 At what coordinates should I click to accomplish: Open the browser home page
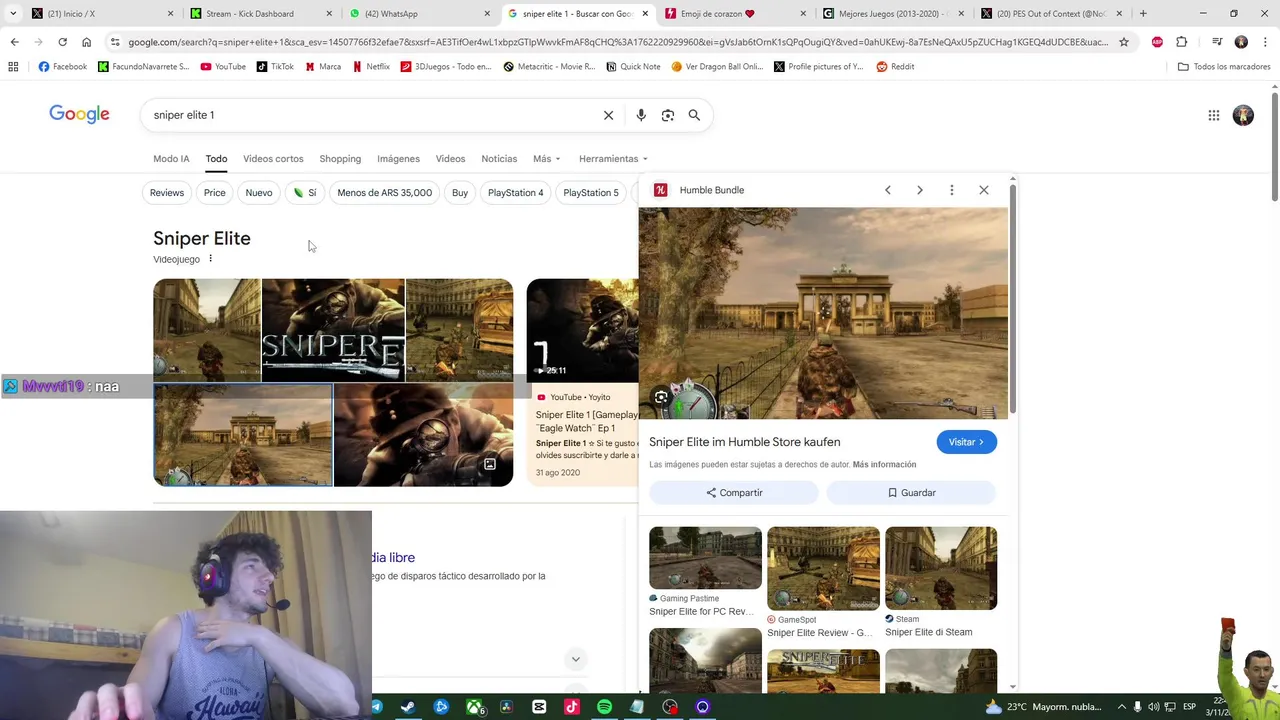86,42
